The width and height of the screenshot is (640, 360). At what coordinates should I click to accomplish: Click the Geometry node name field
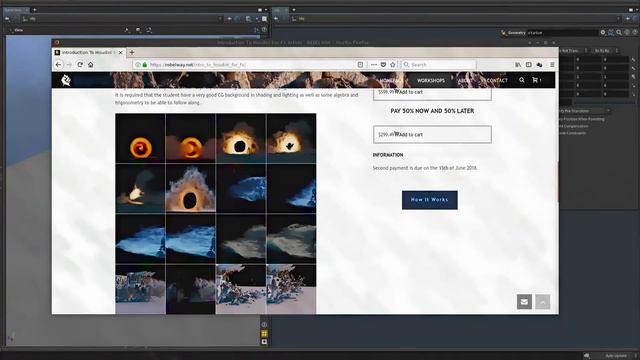click(562, 33)
